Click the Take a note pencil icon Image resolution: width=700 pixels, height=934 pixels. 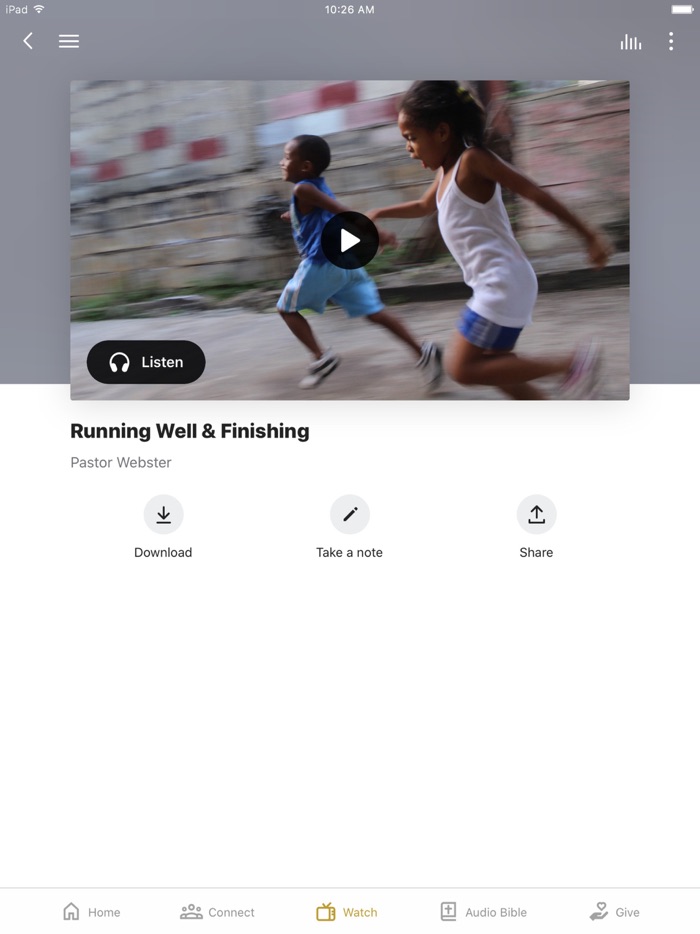pos(350,514)
